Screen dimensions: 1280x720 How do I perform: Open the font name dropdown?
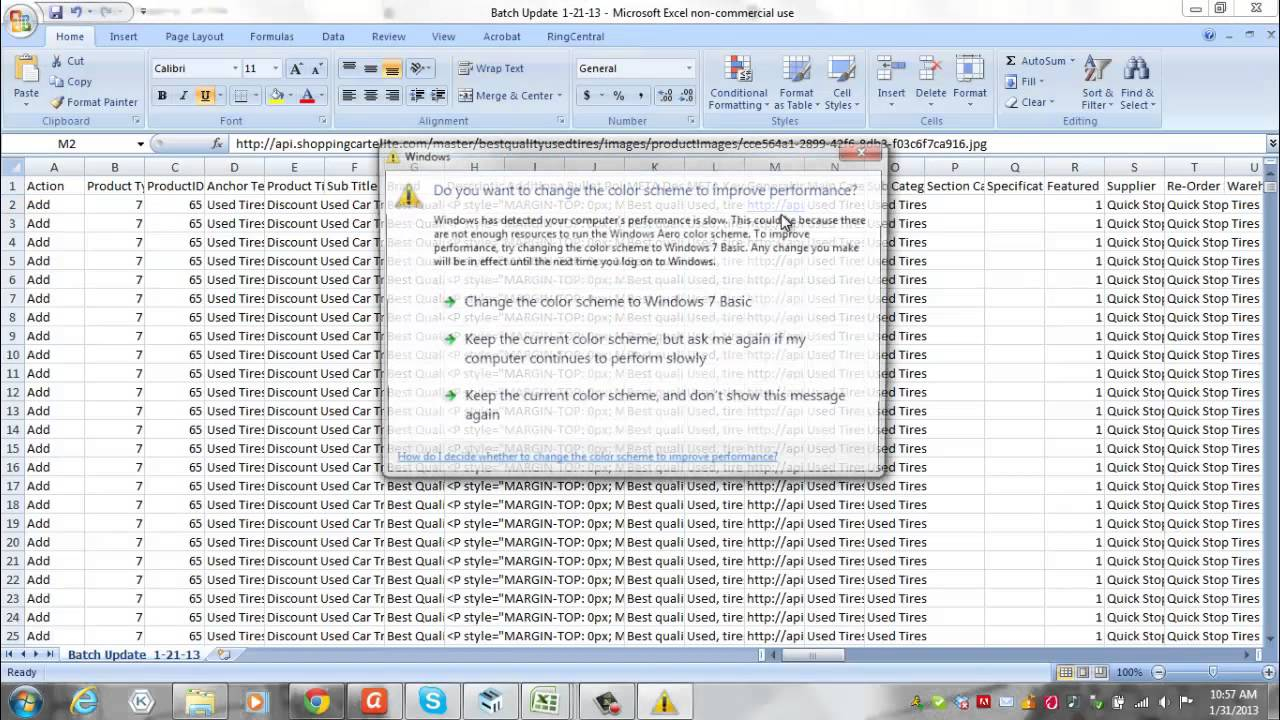(235, 69)
